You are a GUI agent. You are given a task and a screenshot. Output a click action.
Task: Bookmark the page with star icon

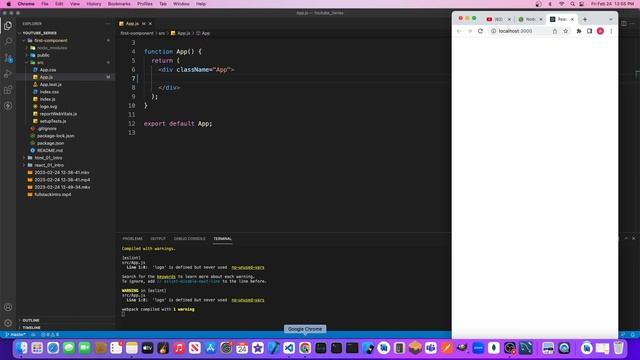click(x=565, y=31)
